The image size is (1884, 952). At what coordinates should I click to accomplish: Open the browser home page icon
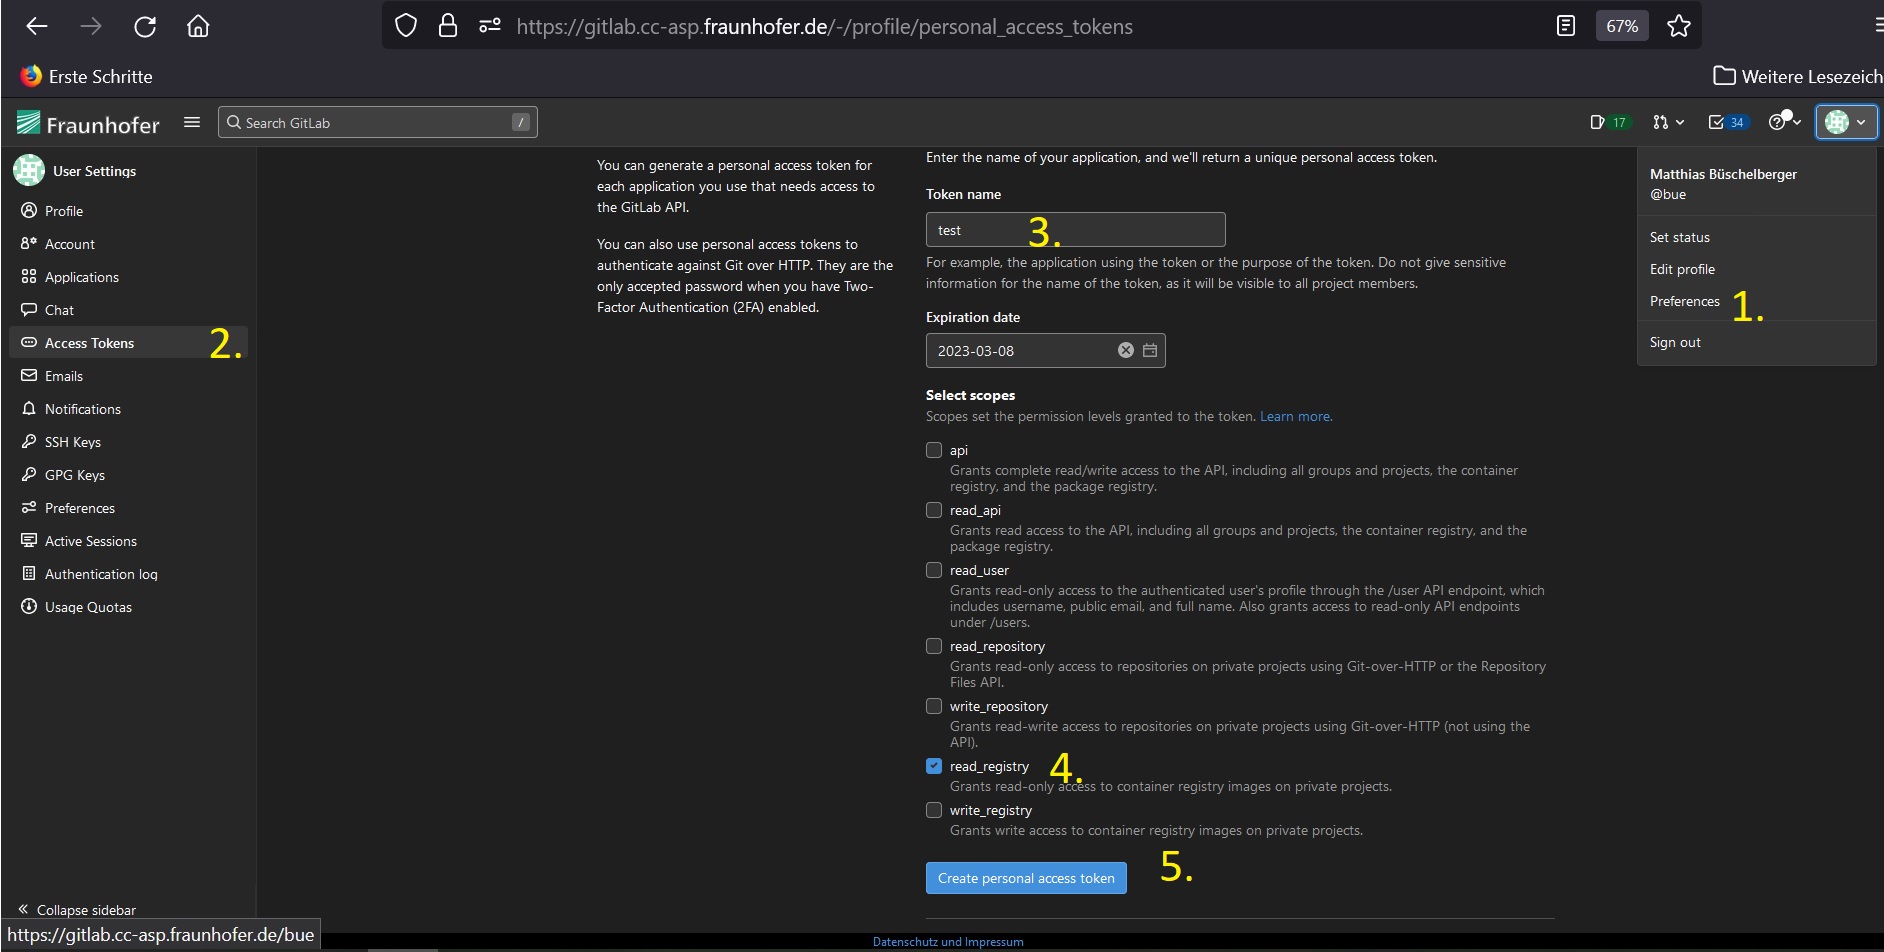tap(198, 26)
